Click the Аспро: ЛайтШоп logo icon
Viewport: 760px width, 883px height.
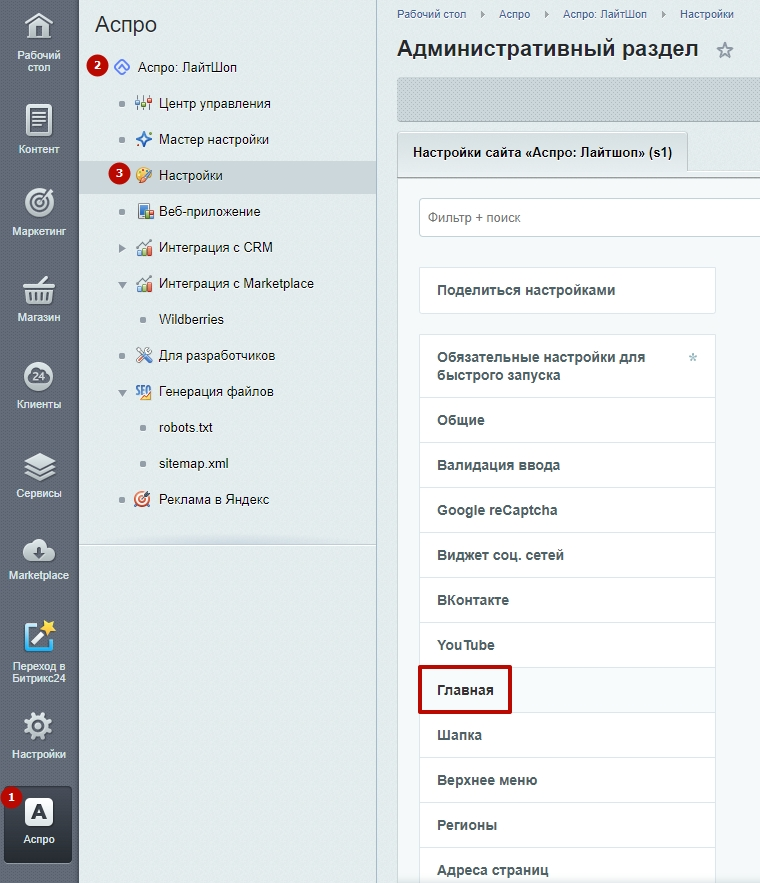coord(122,67)
